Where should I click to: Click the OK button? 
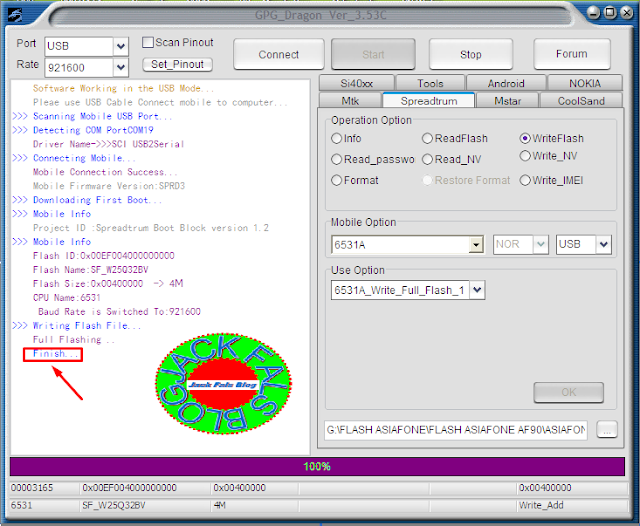pos(569,392)
